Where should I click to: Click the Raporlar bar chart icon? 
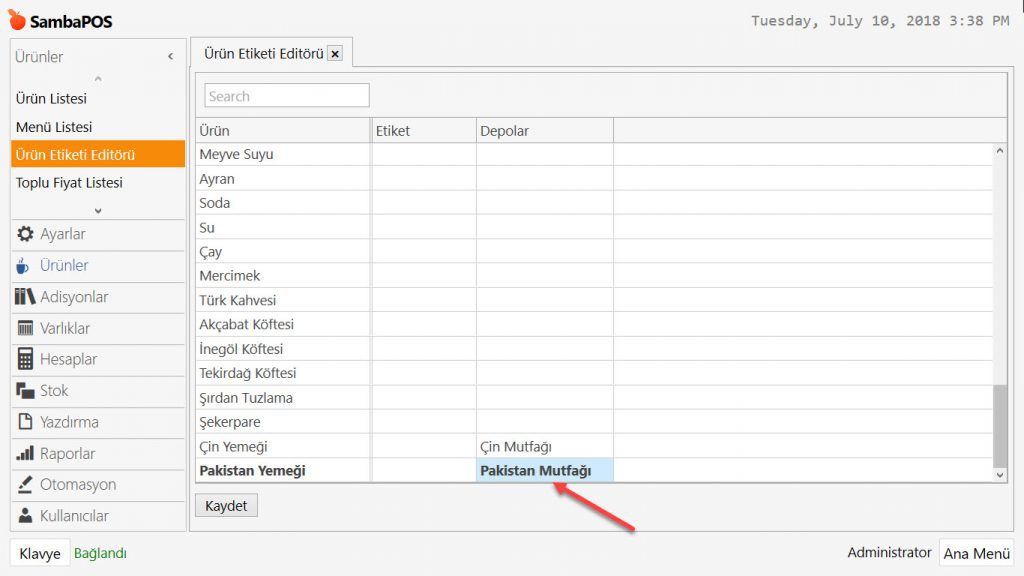(x=25, y=453)
